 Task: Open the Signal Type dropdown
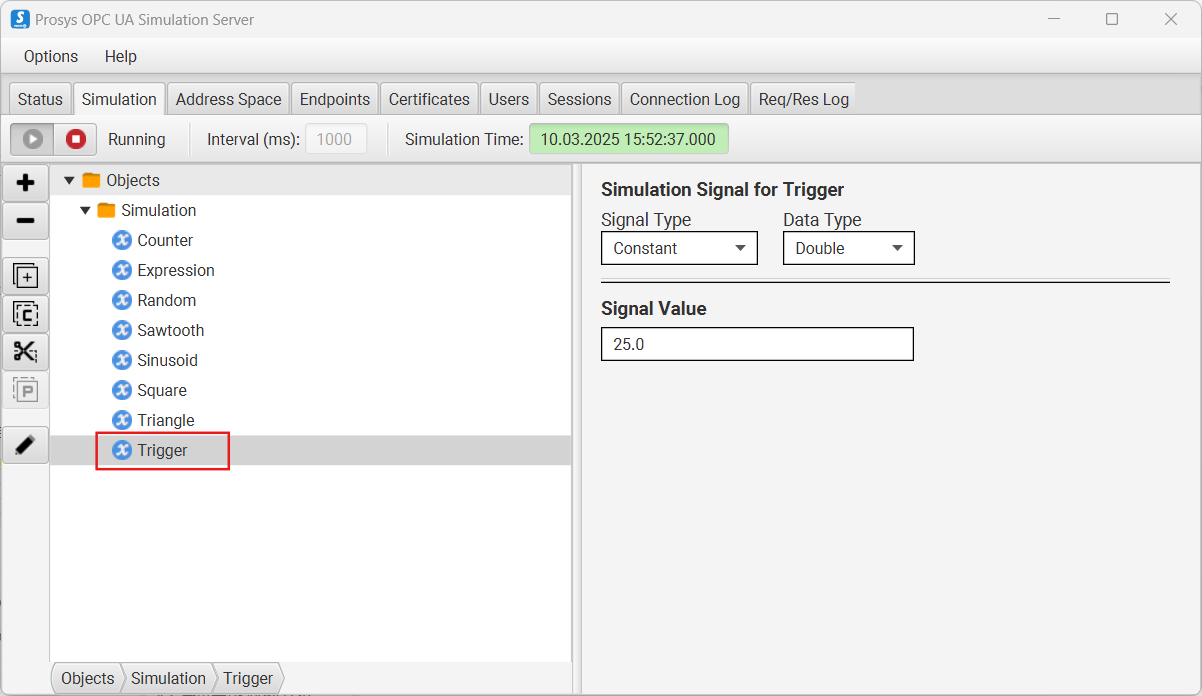coord(679,248)
